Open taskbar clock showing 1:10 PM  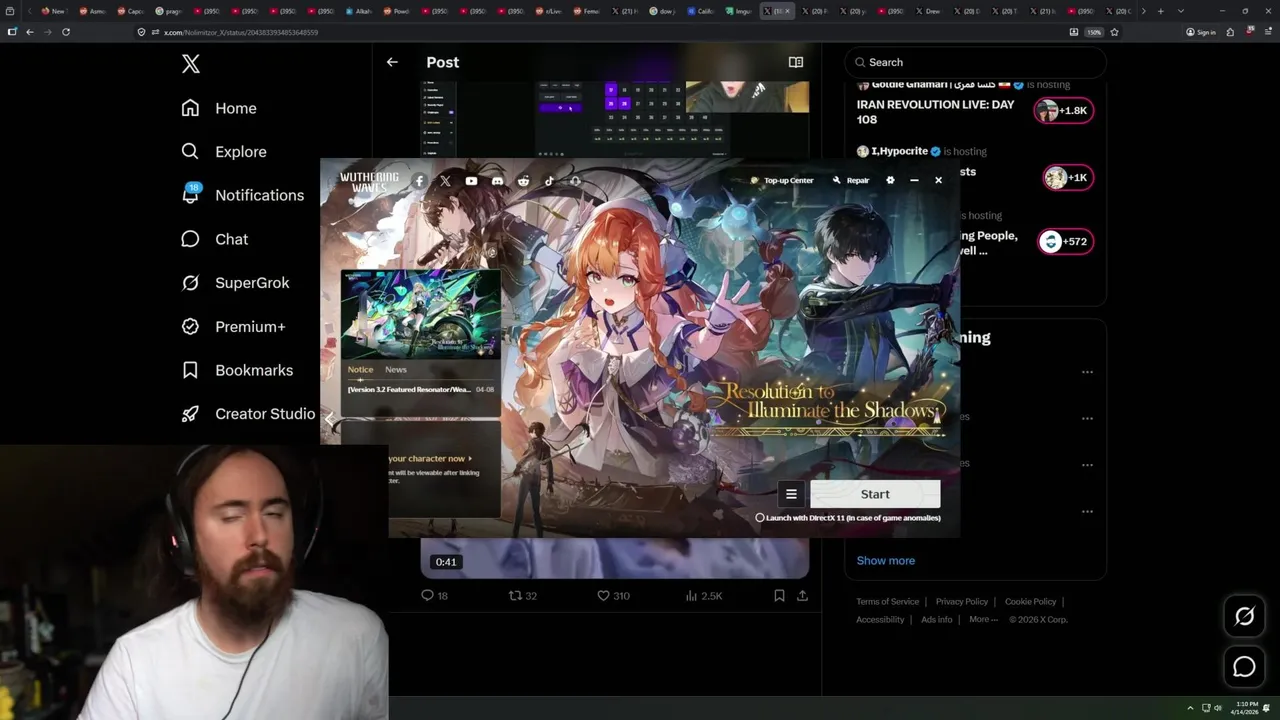pos(1246,708)
